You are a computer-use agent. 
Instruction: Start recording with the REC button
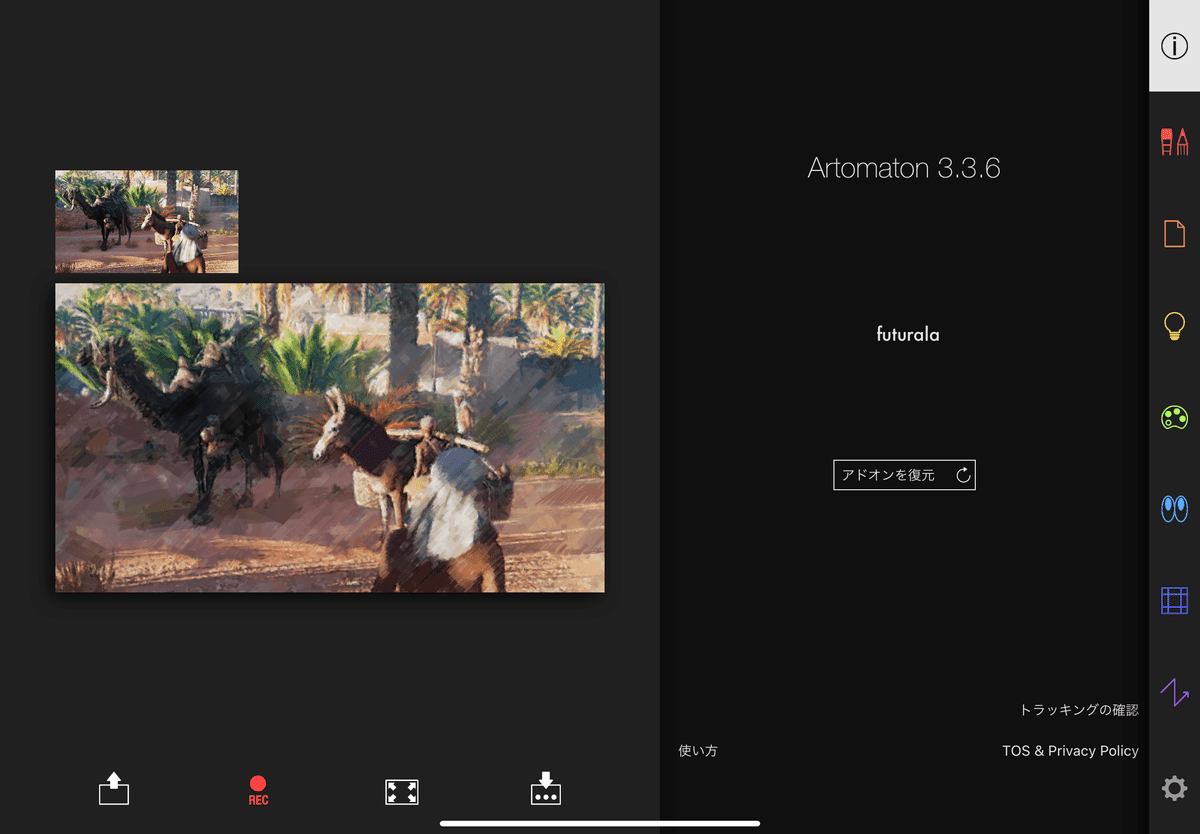(258, 790)
